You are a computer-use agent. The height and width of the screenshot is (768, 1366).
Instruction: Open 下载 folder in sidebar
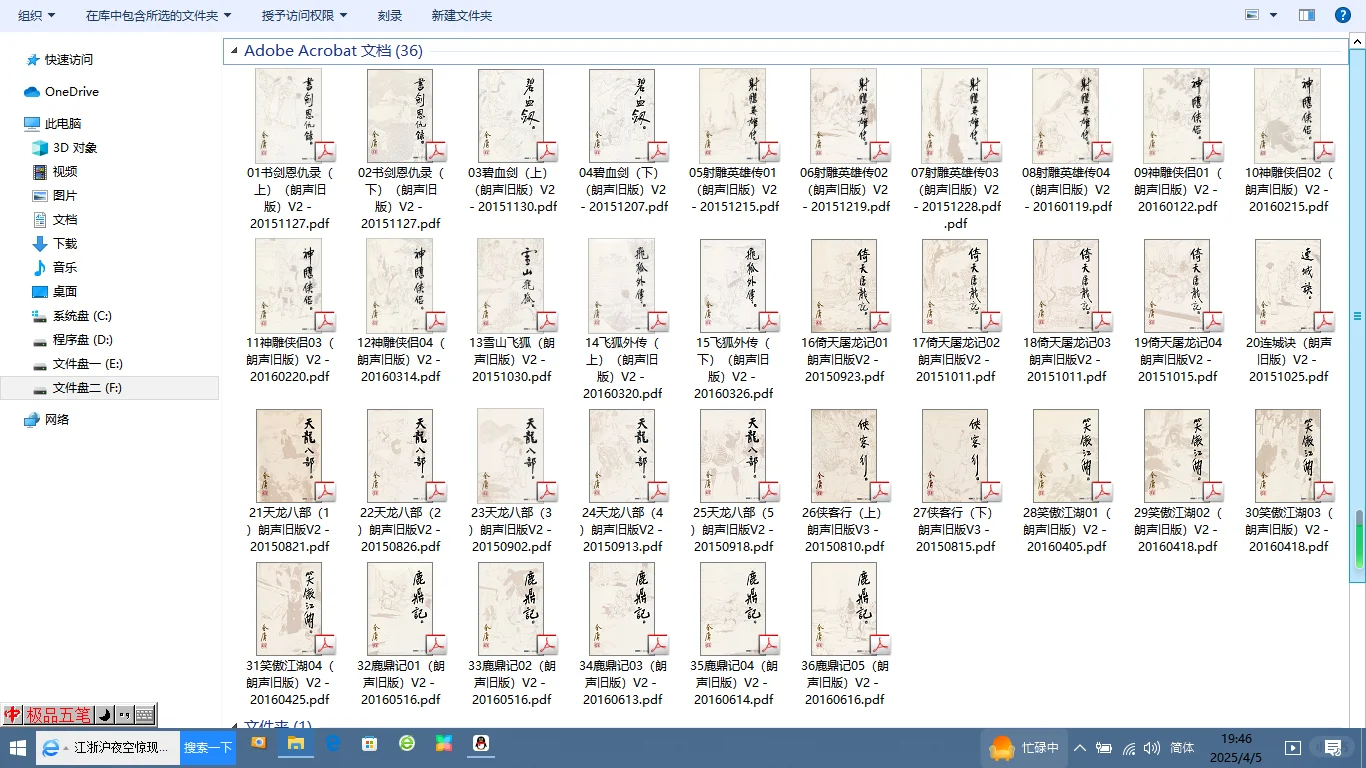[55, 244]
